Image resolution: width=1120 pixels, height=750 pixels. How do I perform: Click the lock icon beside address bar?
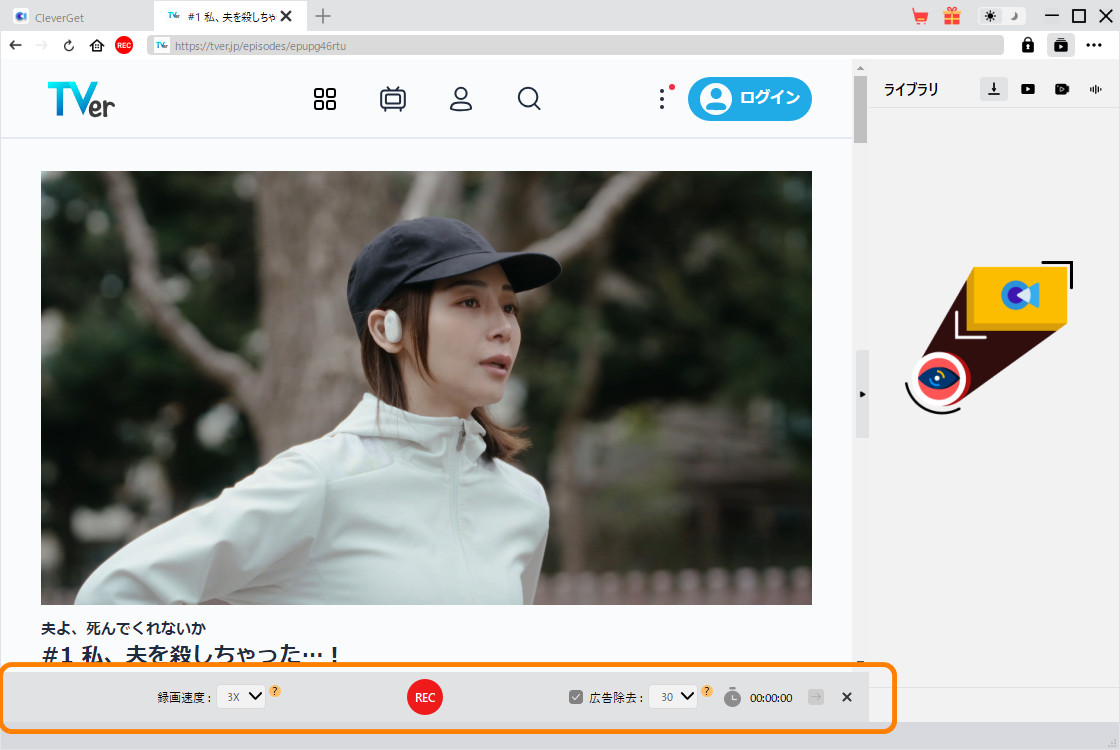tap(1027, 45)
